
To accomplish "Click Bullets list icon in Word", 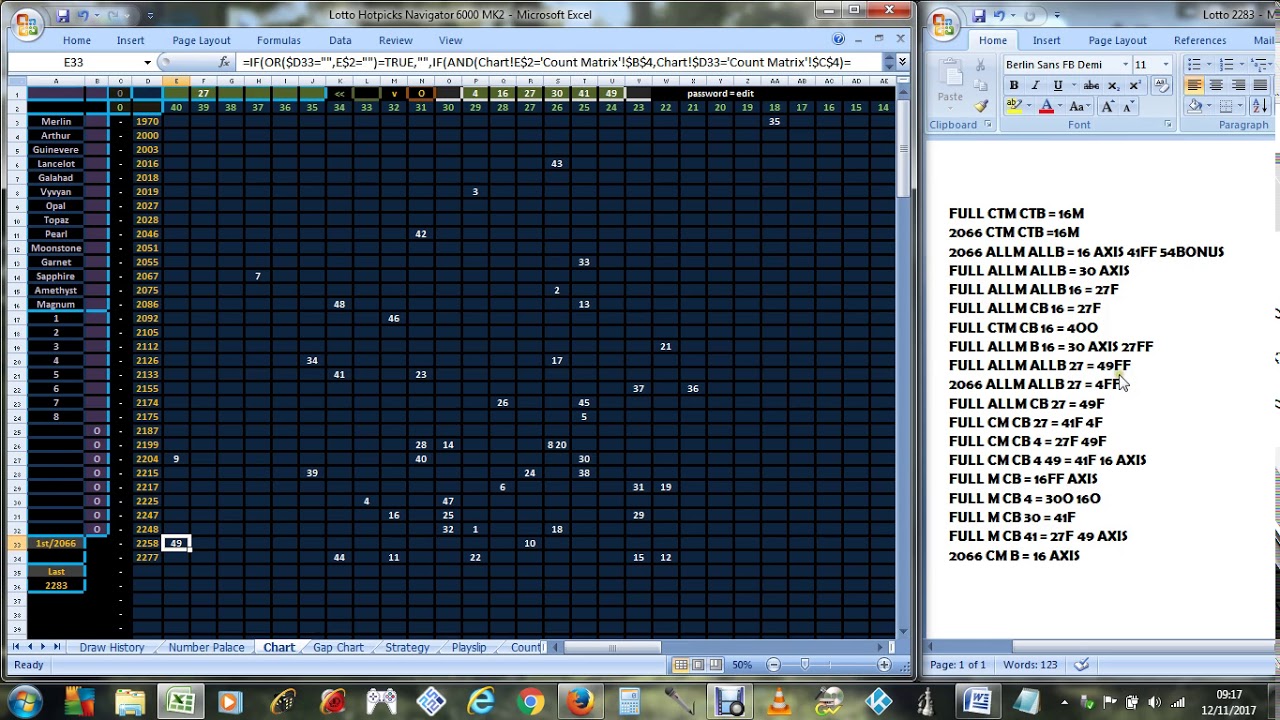I will coord(1196,64).
